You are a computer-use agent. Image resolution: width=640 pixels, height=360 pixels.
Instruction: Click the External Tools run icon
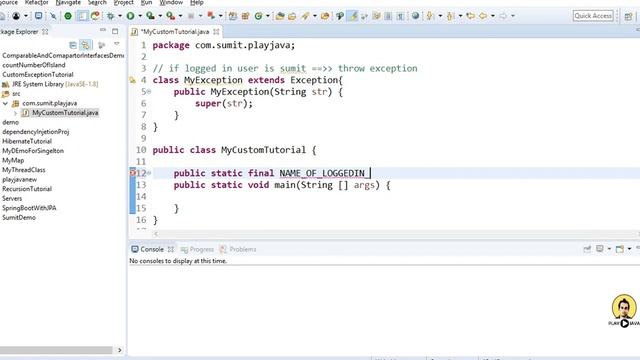pos(171,16)
